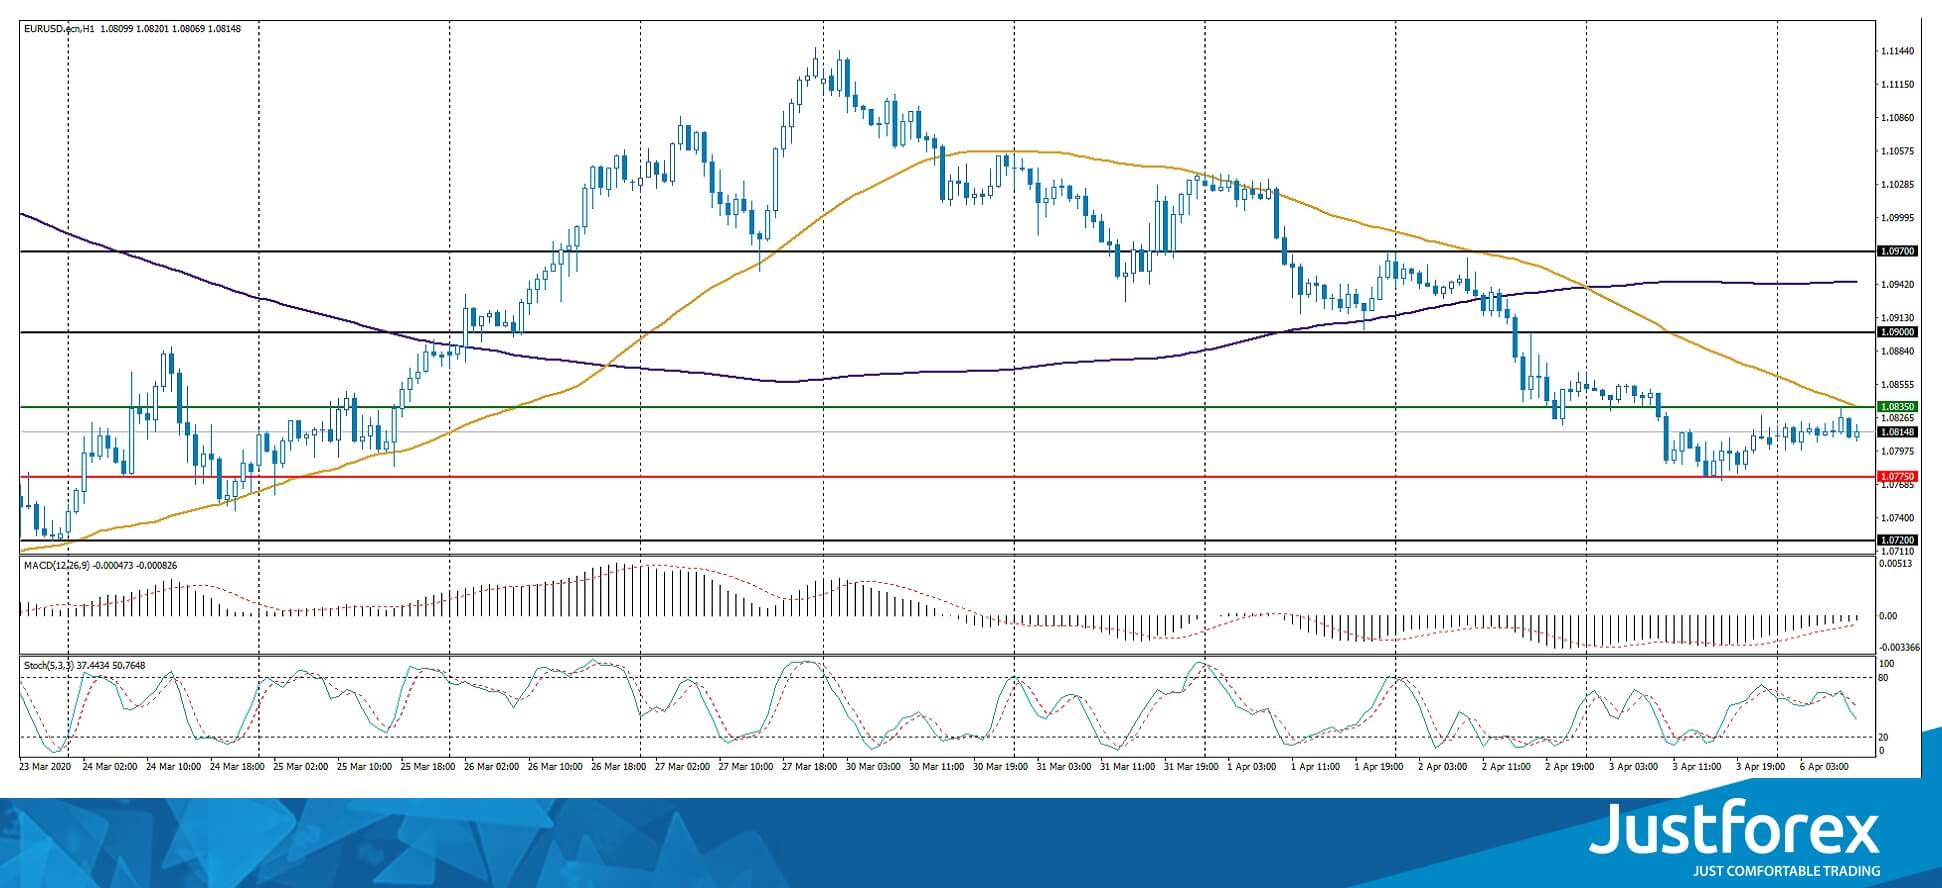Select the 2 Apr 11:00 time label
This screenshot has width=1942, height=888.
pos(1507,767)
